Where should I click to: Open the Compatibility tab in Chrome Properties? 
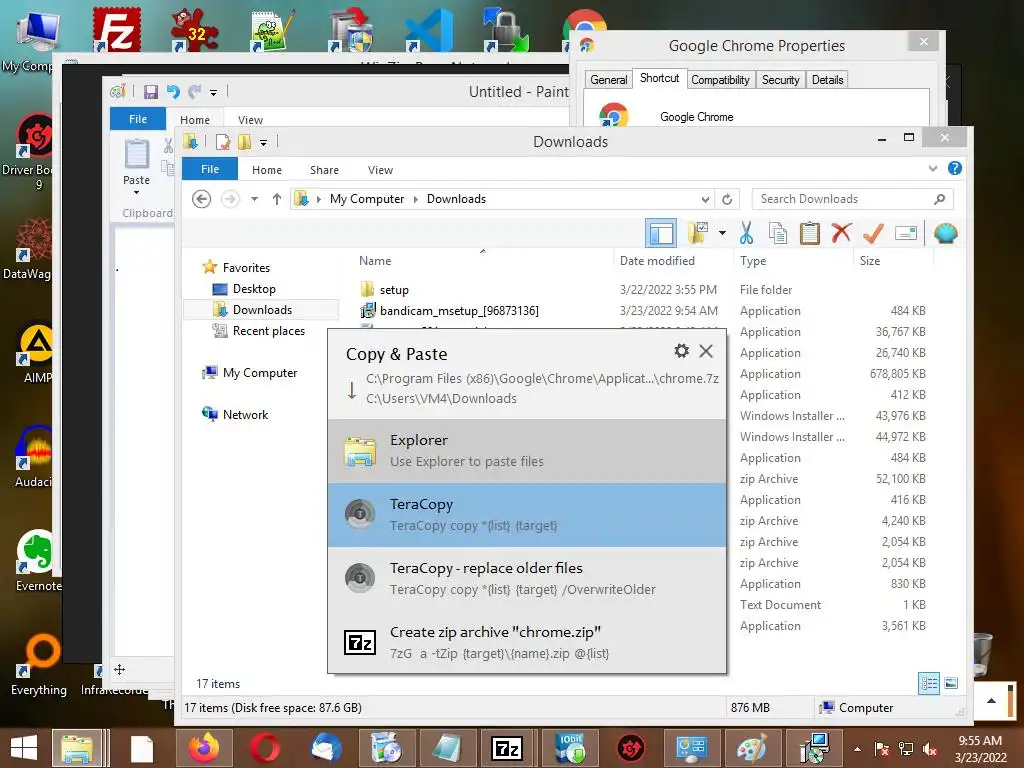click(x=720, y=80)
